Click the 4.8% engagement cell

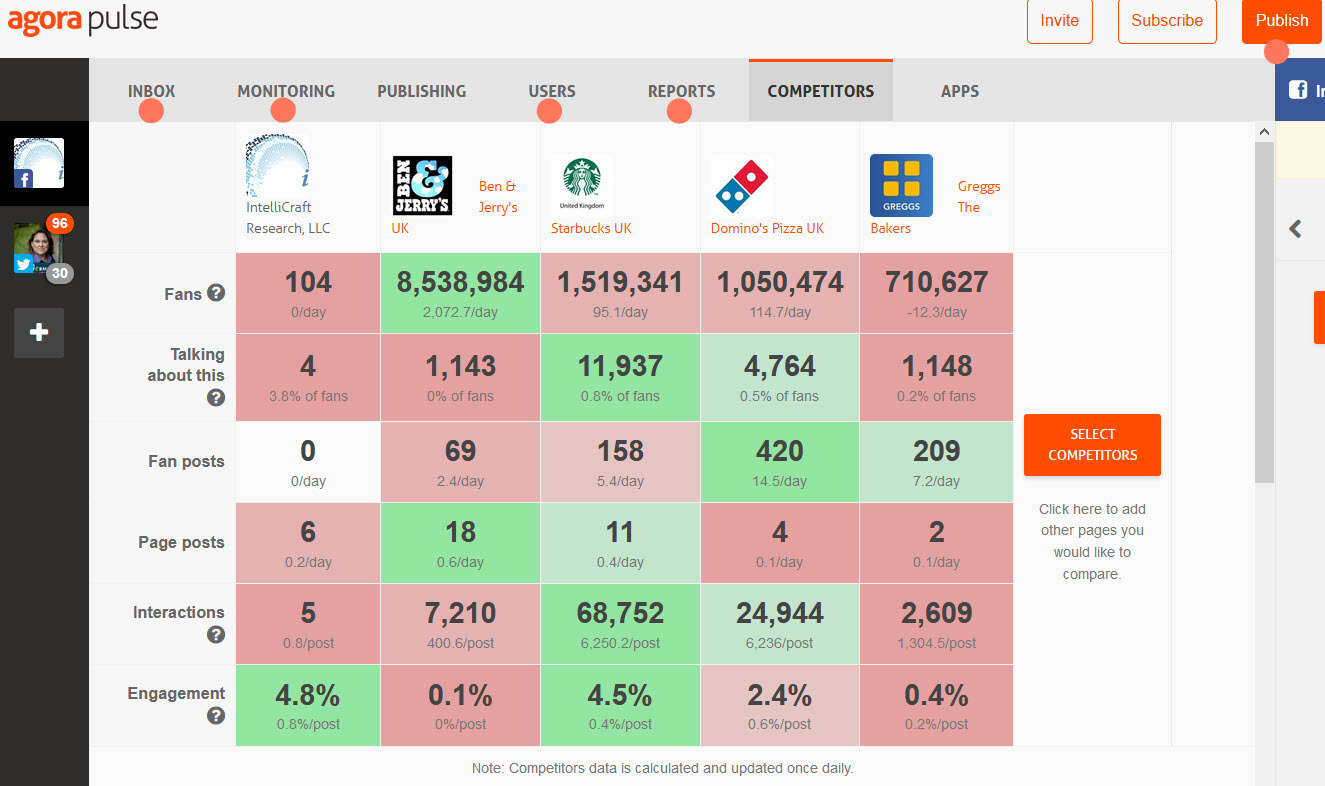point(308,705)
